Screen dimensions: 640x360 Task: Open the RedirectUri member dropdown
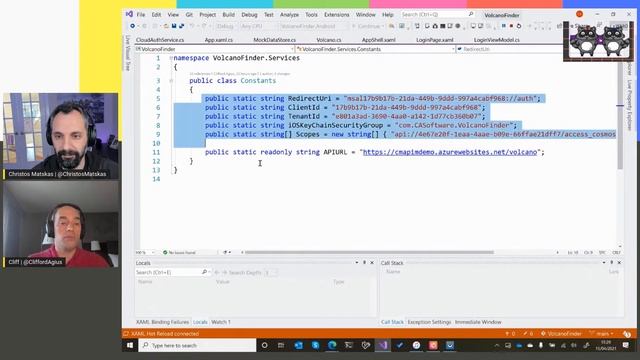(x=509, y=49)
